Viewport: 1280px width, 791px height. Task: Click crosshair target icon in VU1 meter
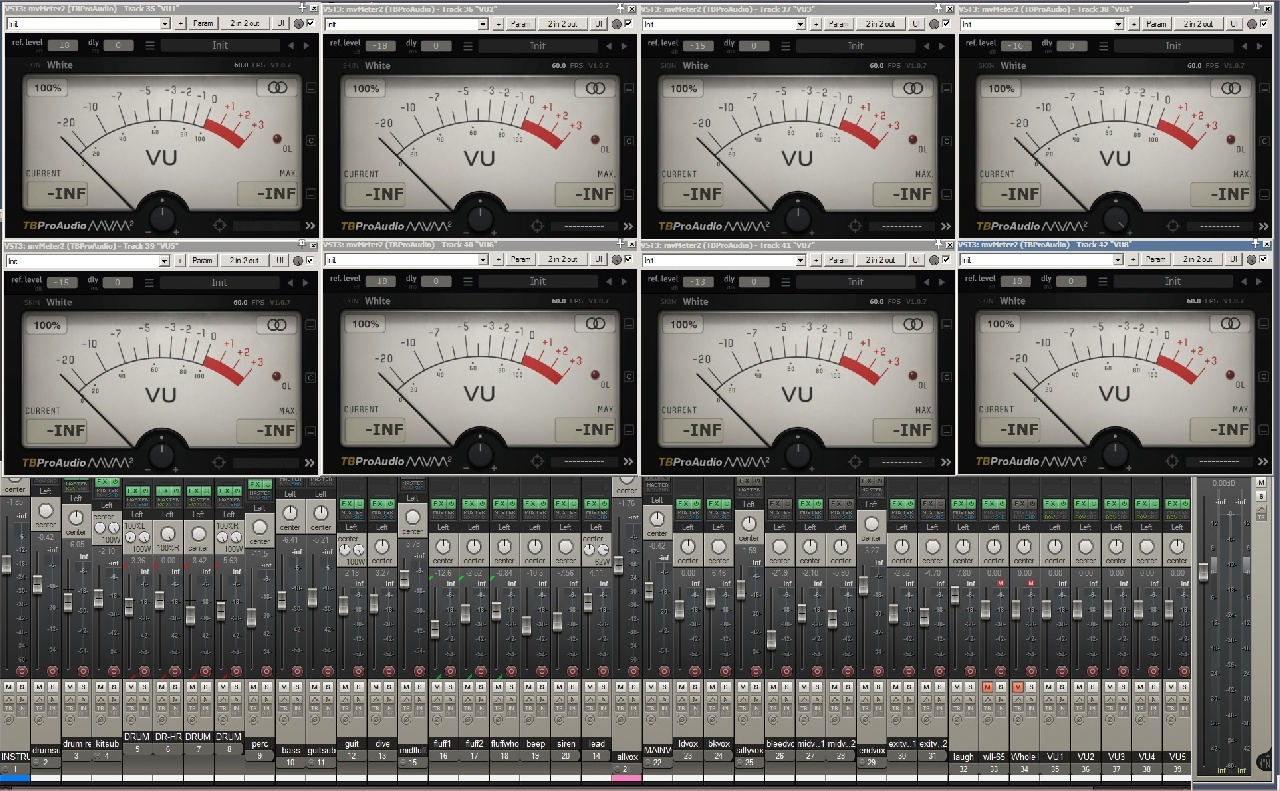(x=220, y=226)
